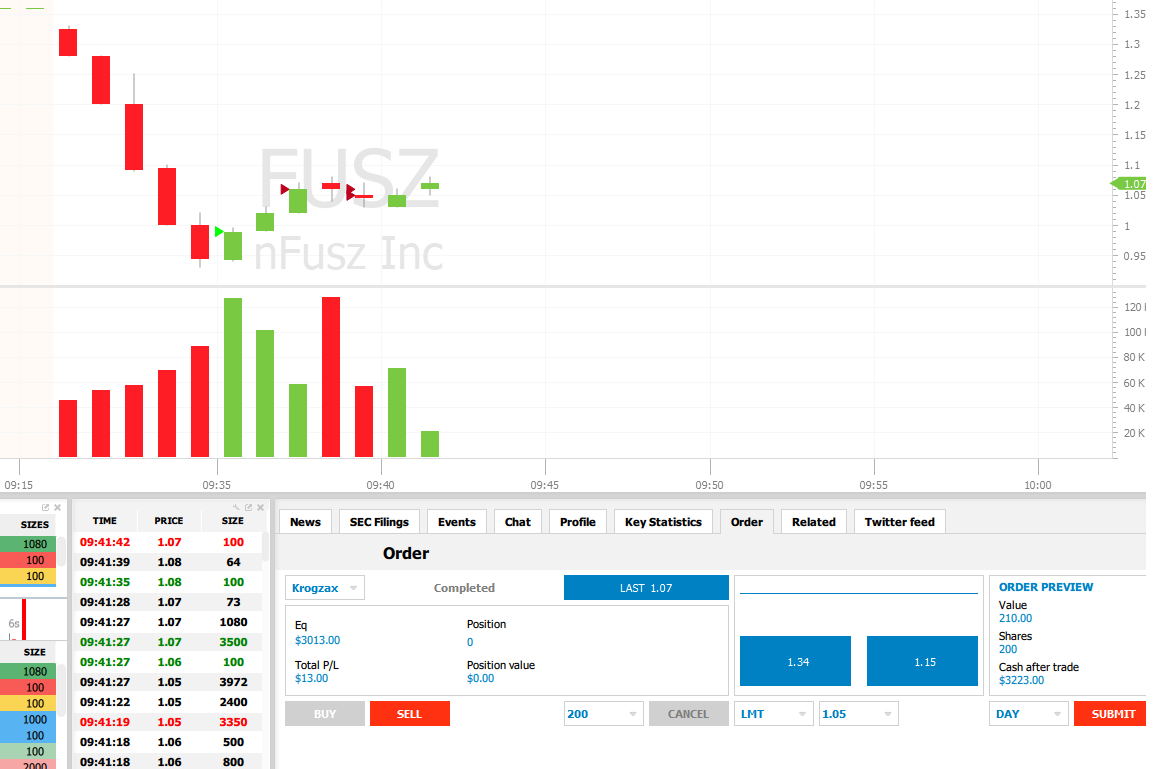This screenshot has height=769, width=1158.
Task: Open the DAY time-in-force dropdown
Action: pos(1029,714)
